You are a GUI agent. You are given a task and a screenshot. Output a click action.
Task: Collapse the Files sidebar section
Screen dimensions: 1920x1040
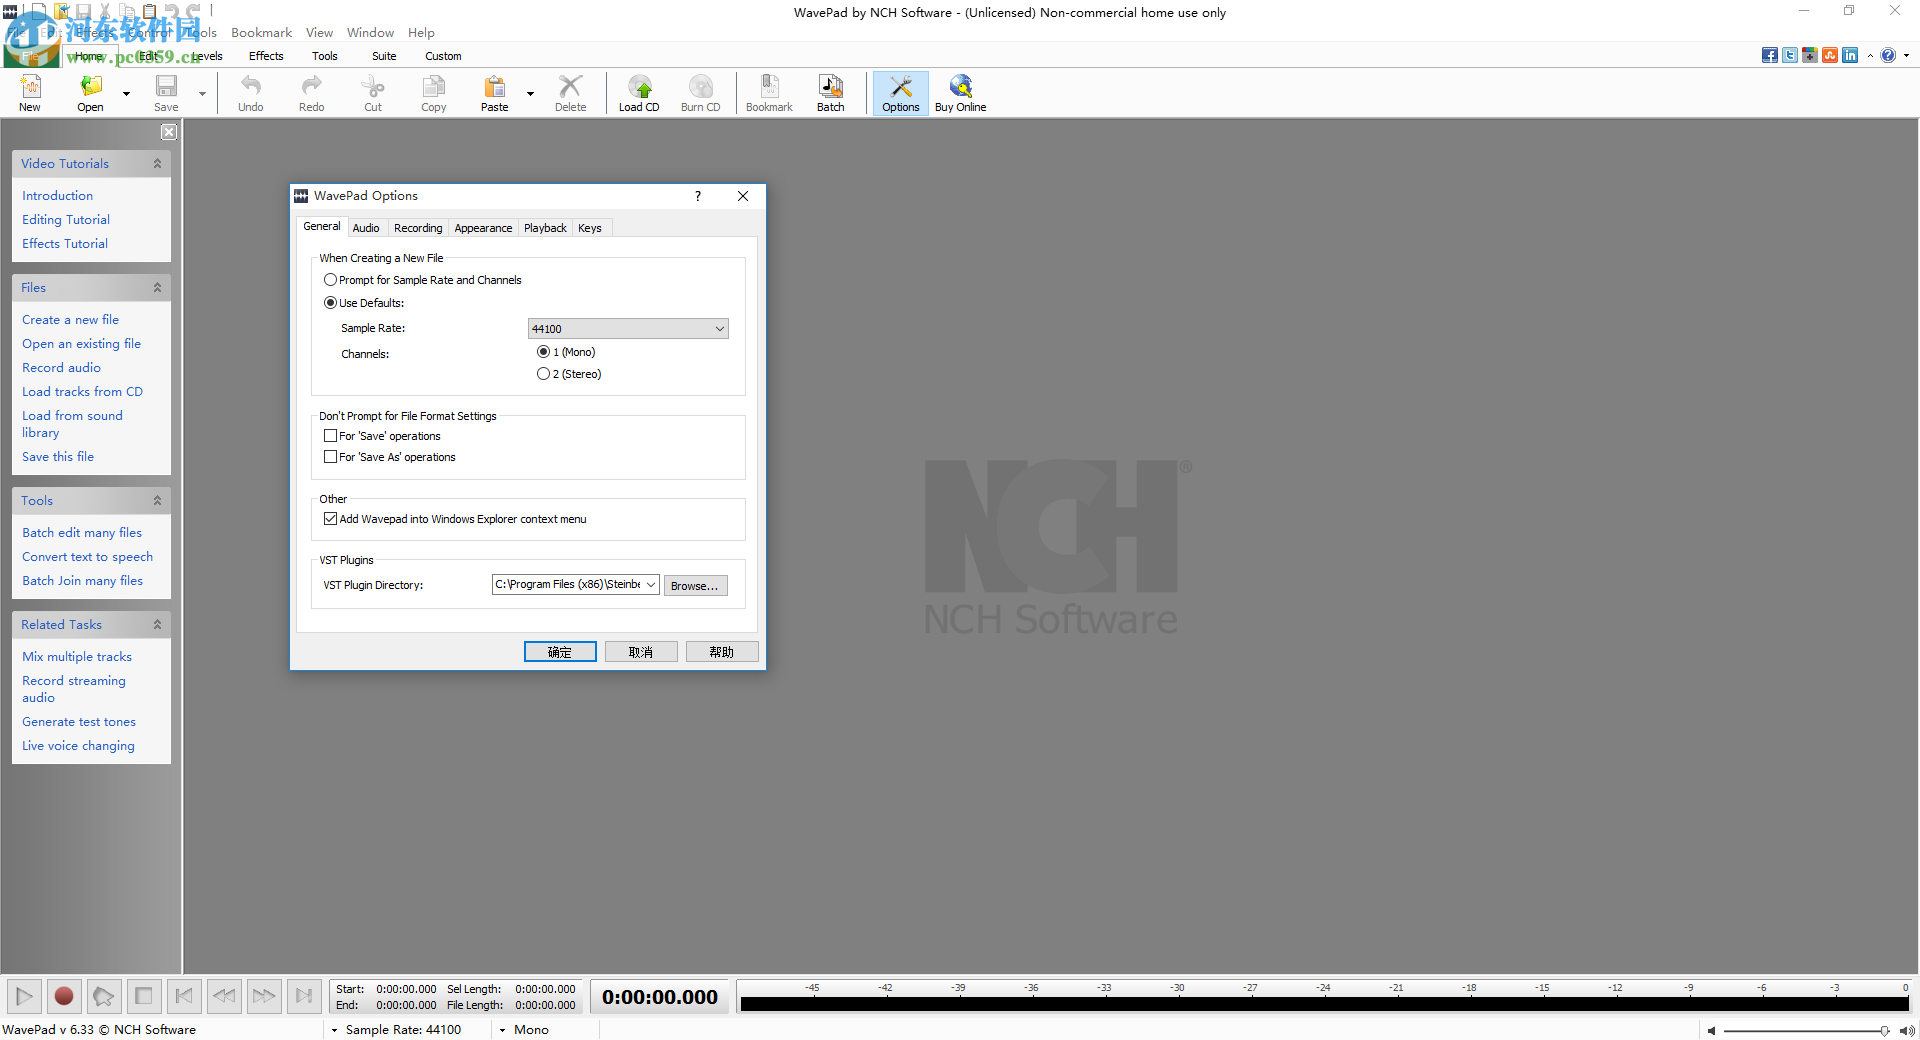(x=157, y=287)
